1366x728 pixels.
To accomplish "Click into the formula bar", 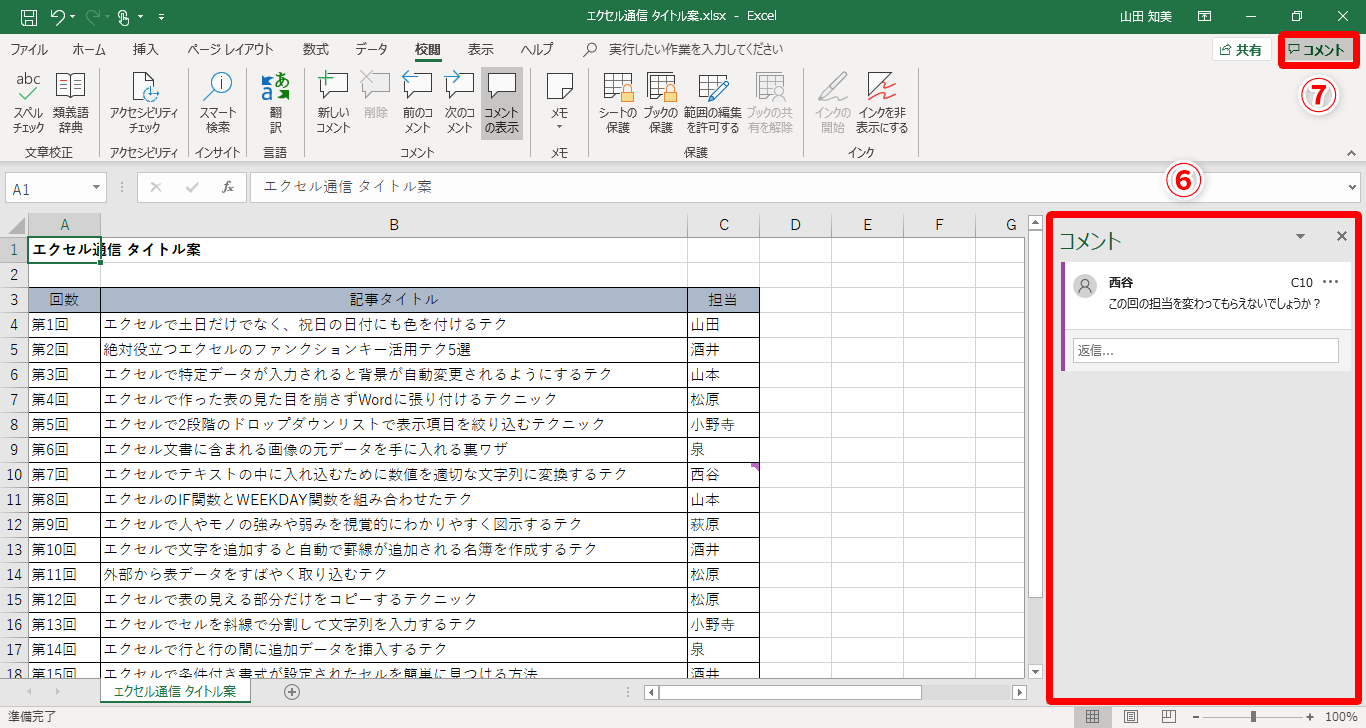I will tap(795, 188).
